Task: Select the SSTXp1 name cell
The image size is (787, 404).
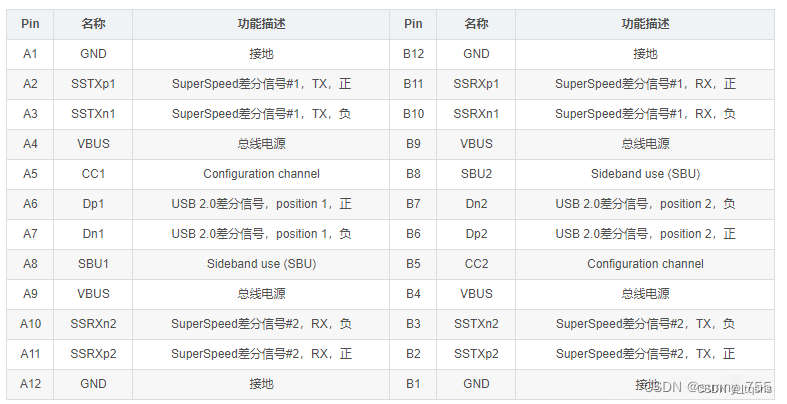Action: 93,84
